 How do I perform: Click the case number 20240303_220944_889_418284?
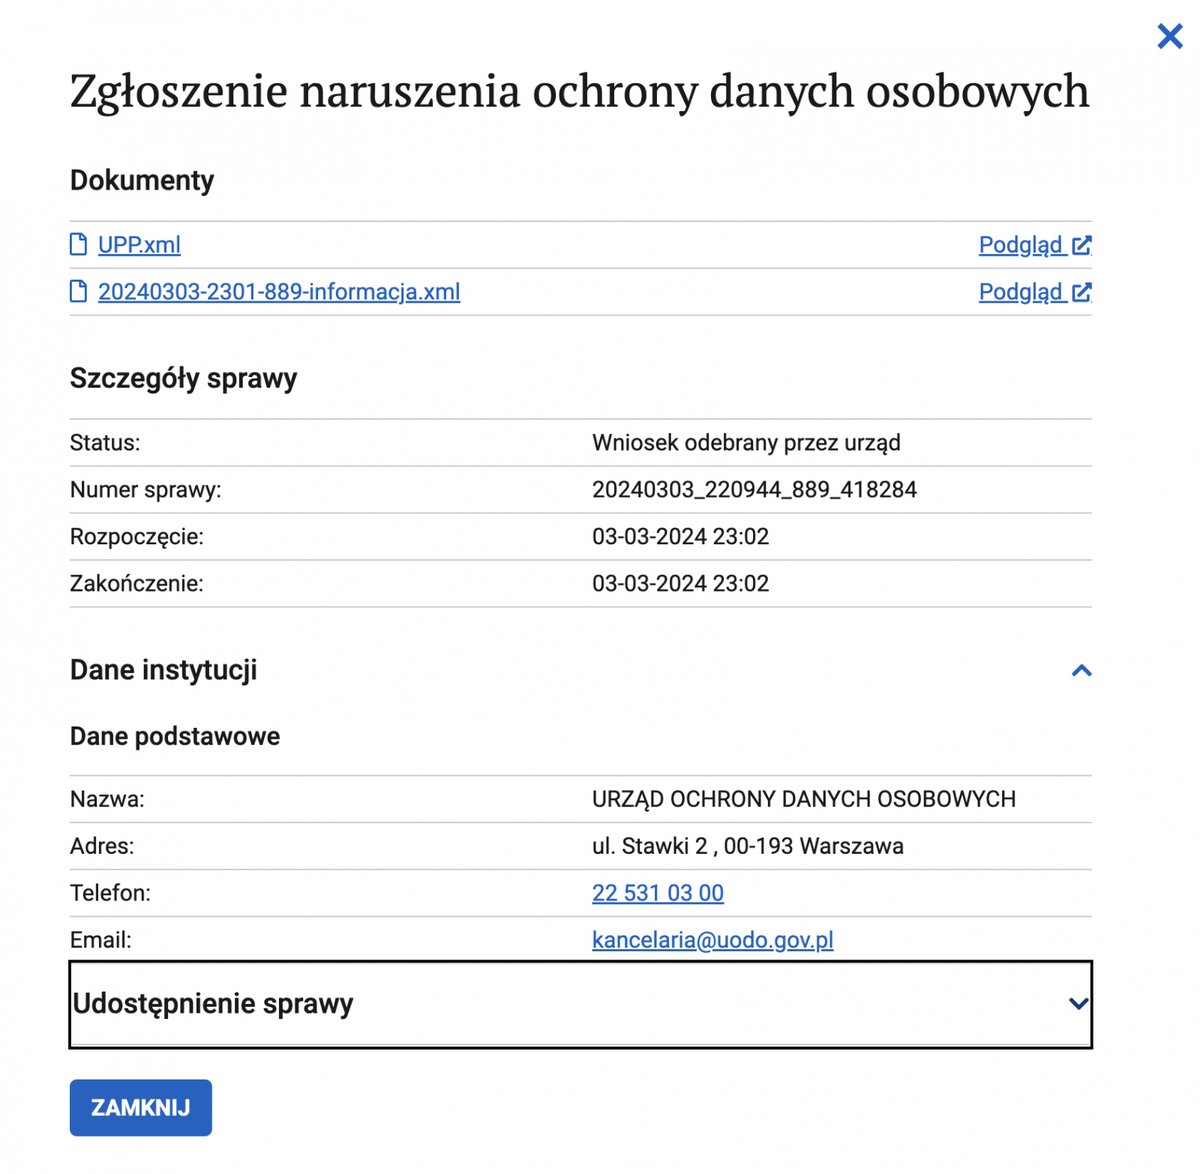(x=754, y=490)
